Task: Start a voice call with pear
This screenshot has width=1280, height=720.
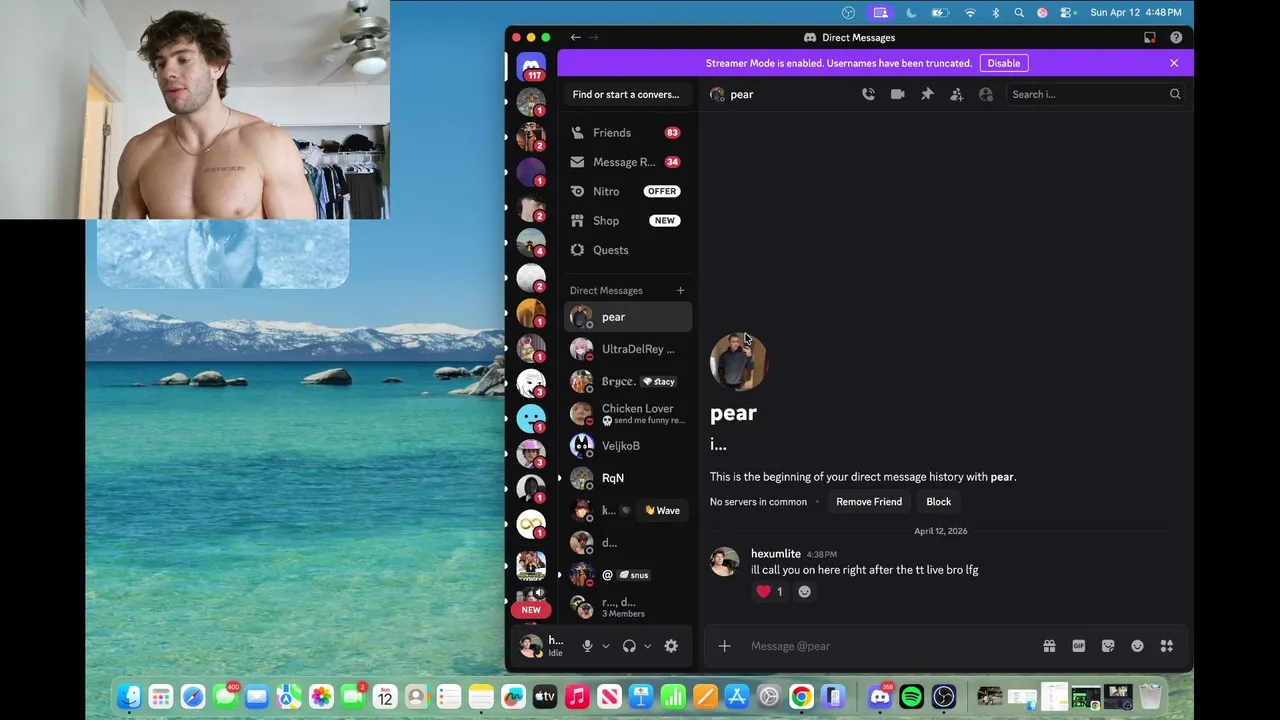Action: [x=868, y=94]
